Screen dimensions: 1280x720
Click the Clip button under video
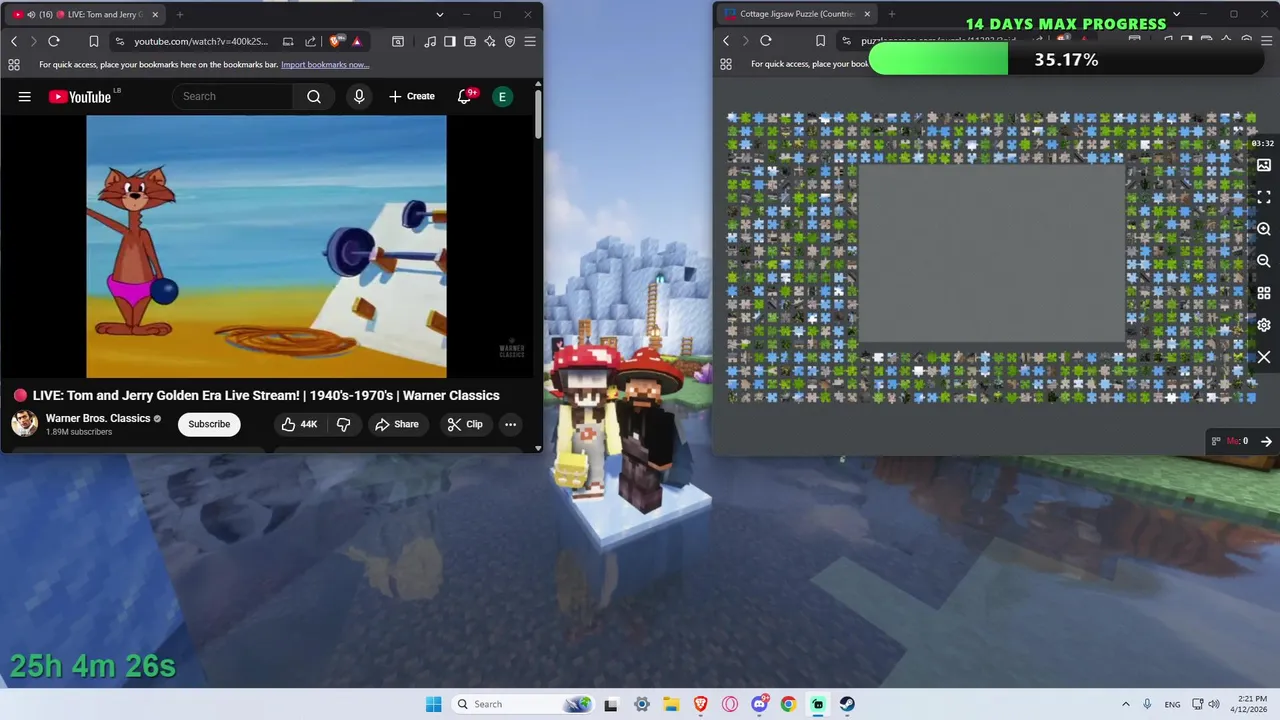(x=465, y=424)
